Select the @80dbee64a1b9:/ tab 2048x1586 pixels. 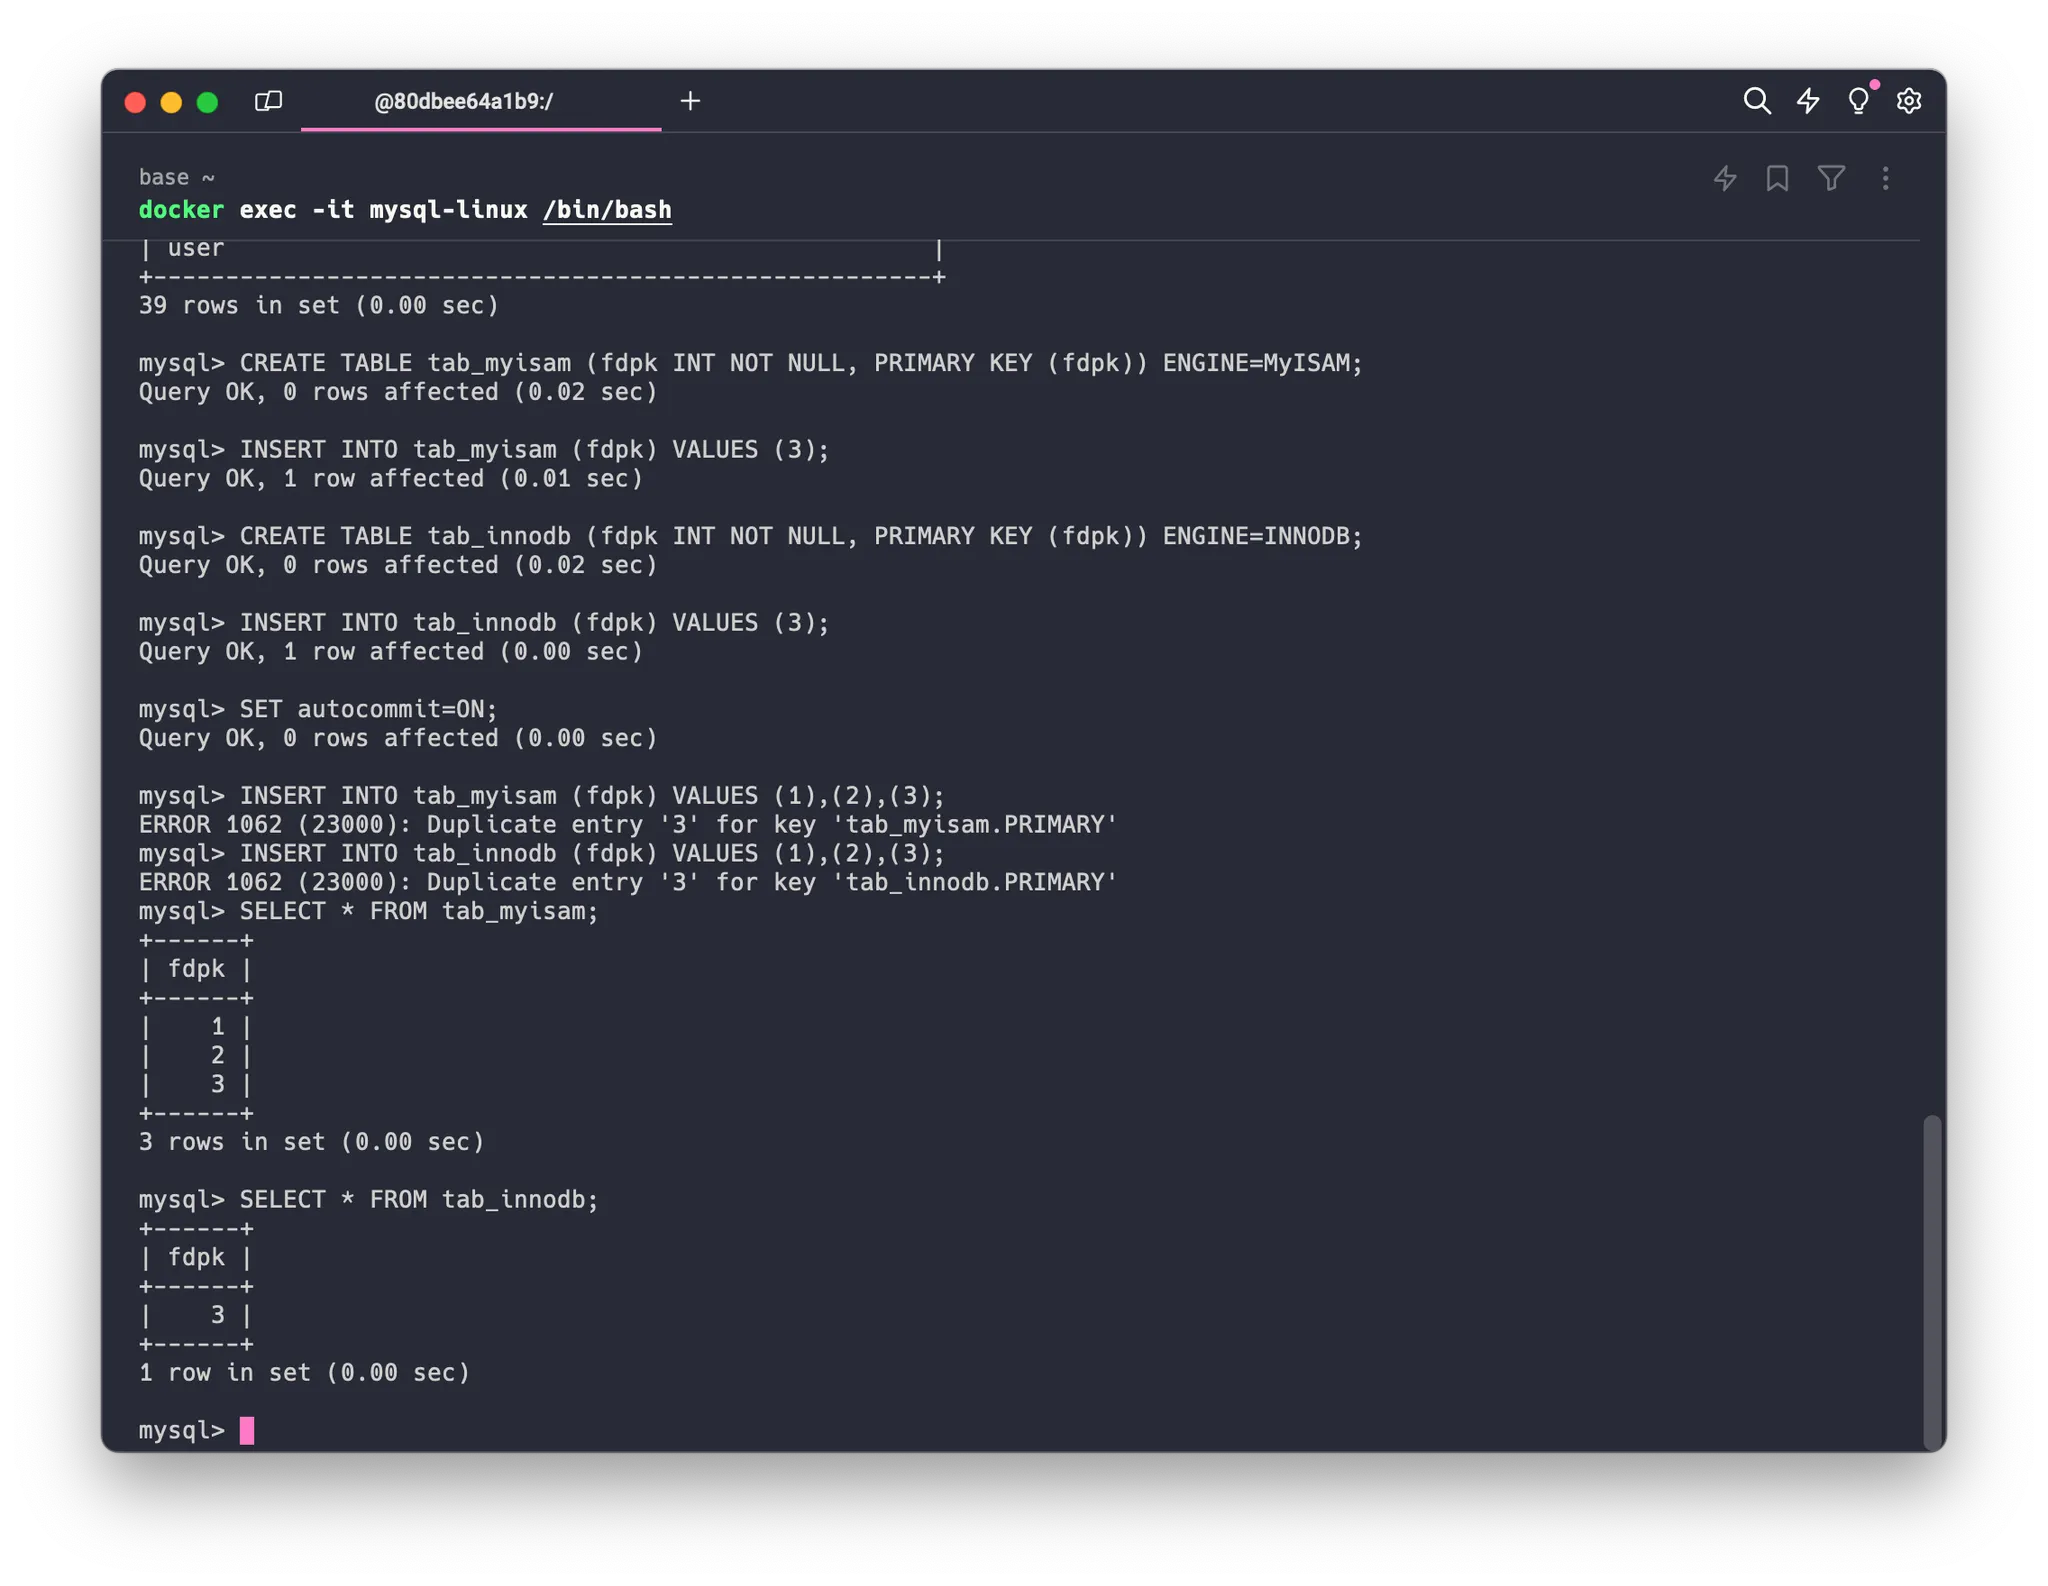pyautogui.click(x=463, y=101)
